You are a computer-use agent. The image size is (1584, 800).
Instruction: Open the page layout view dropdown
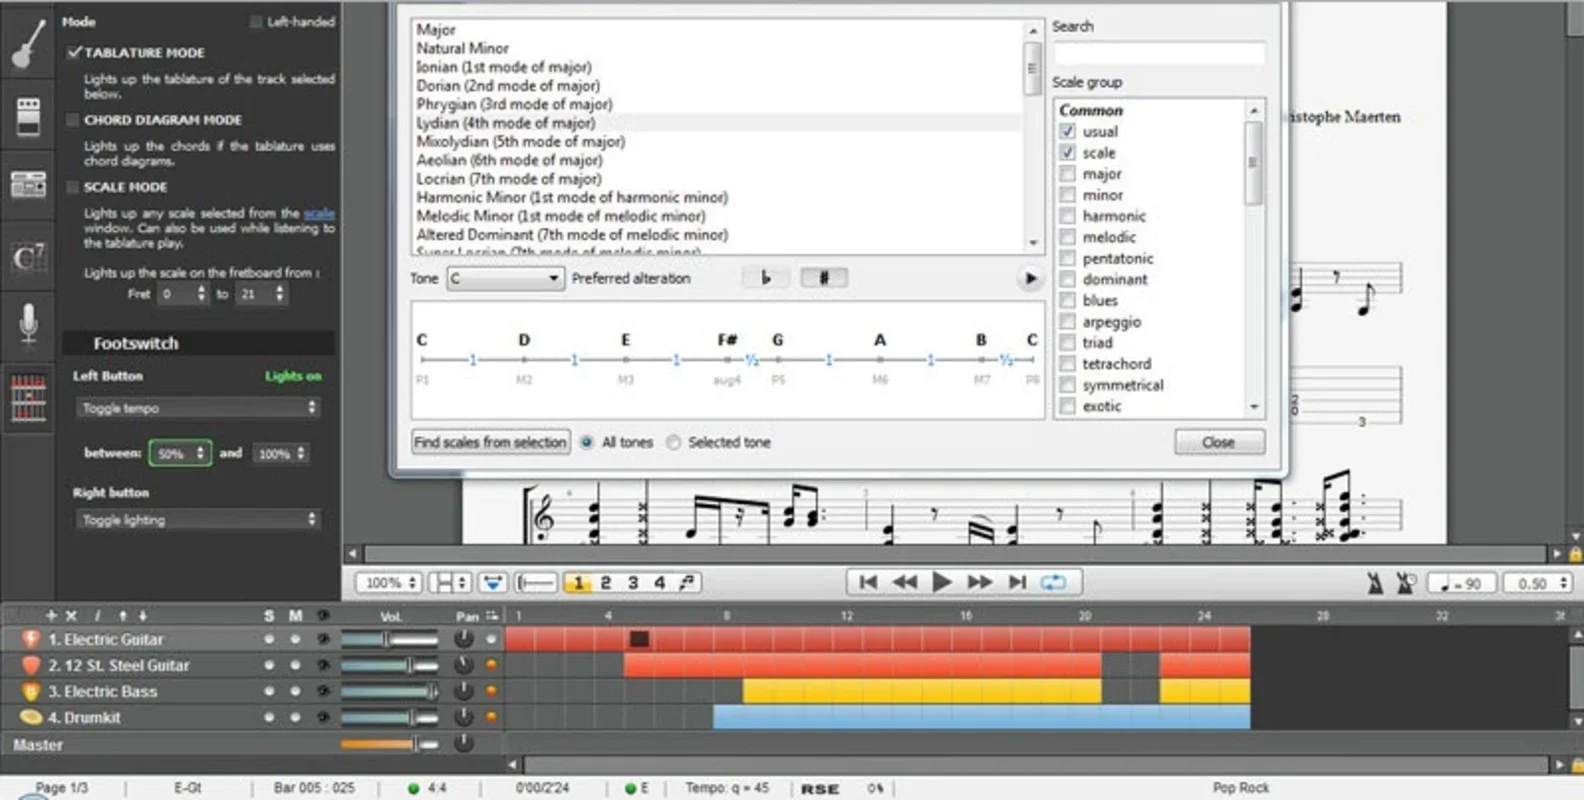point(449,582)
